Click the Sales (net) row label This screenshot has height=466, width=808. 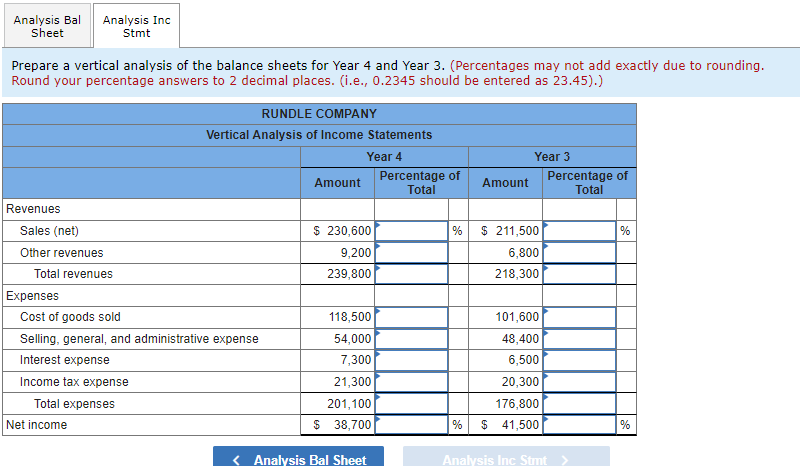tap(49, 231)
